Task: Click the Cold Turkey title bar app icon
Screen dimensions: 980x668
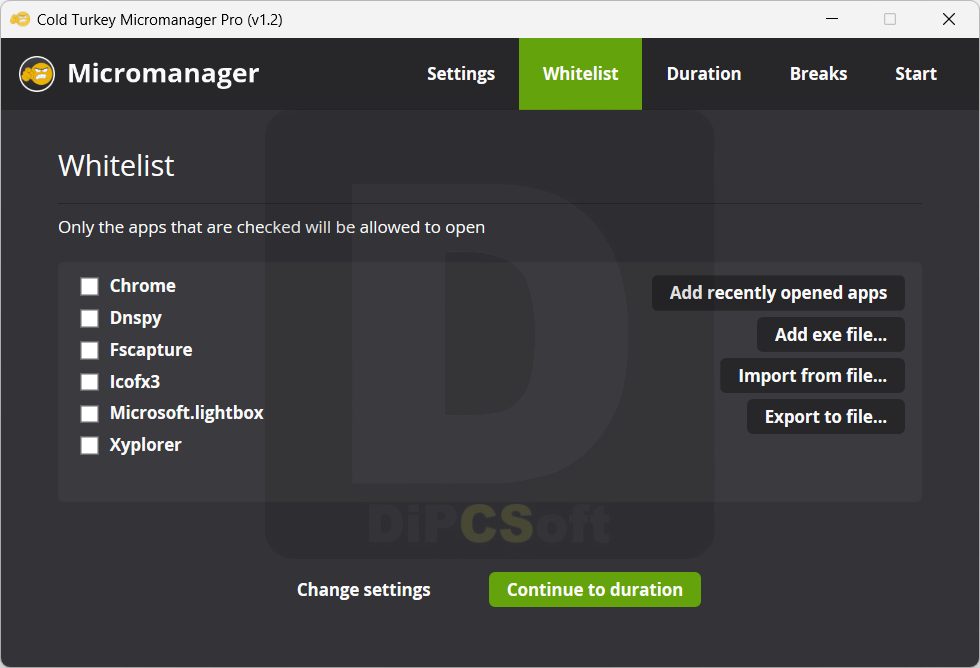Action: point(20,19)
